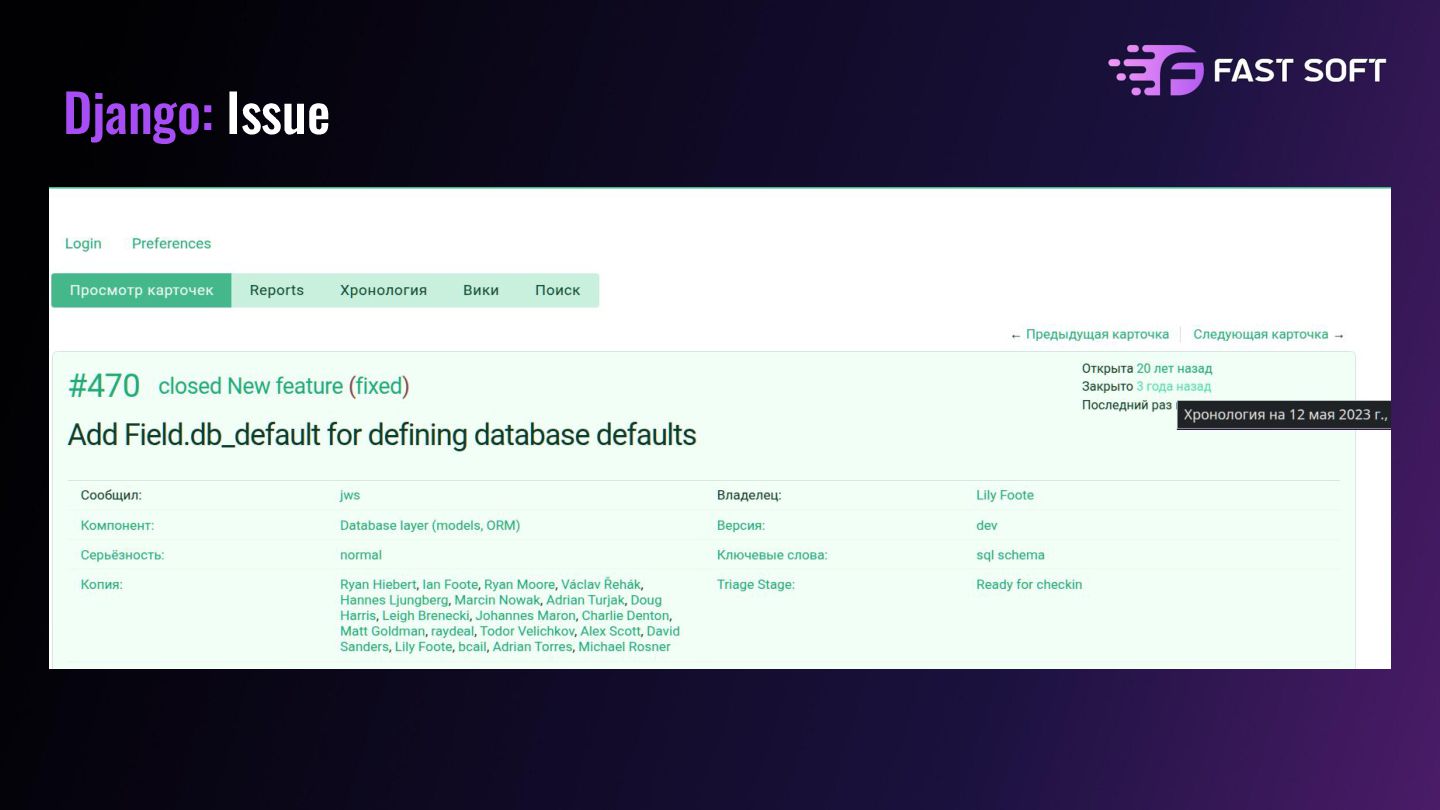Open reporter jws link
The width and height of the screenshot is (1440, 810).
click(x=350, y=495)
